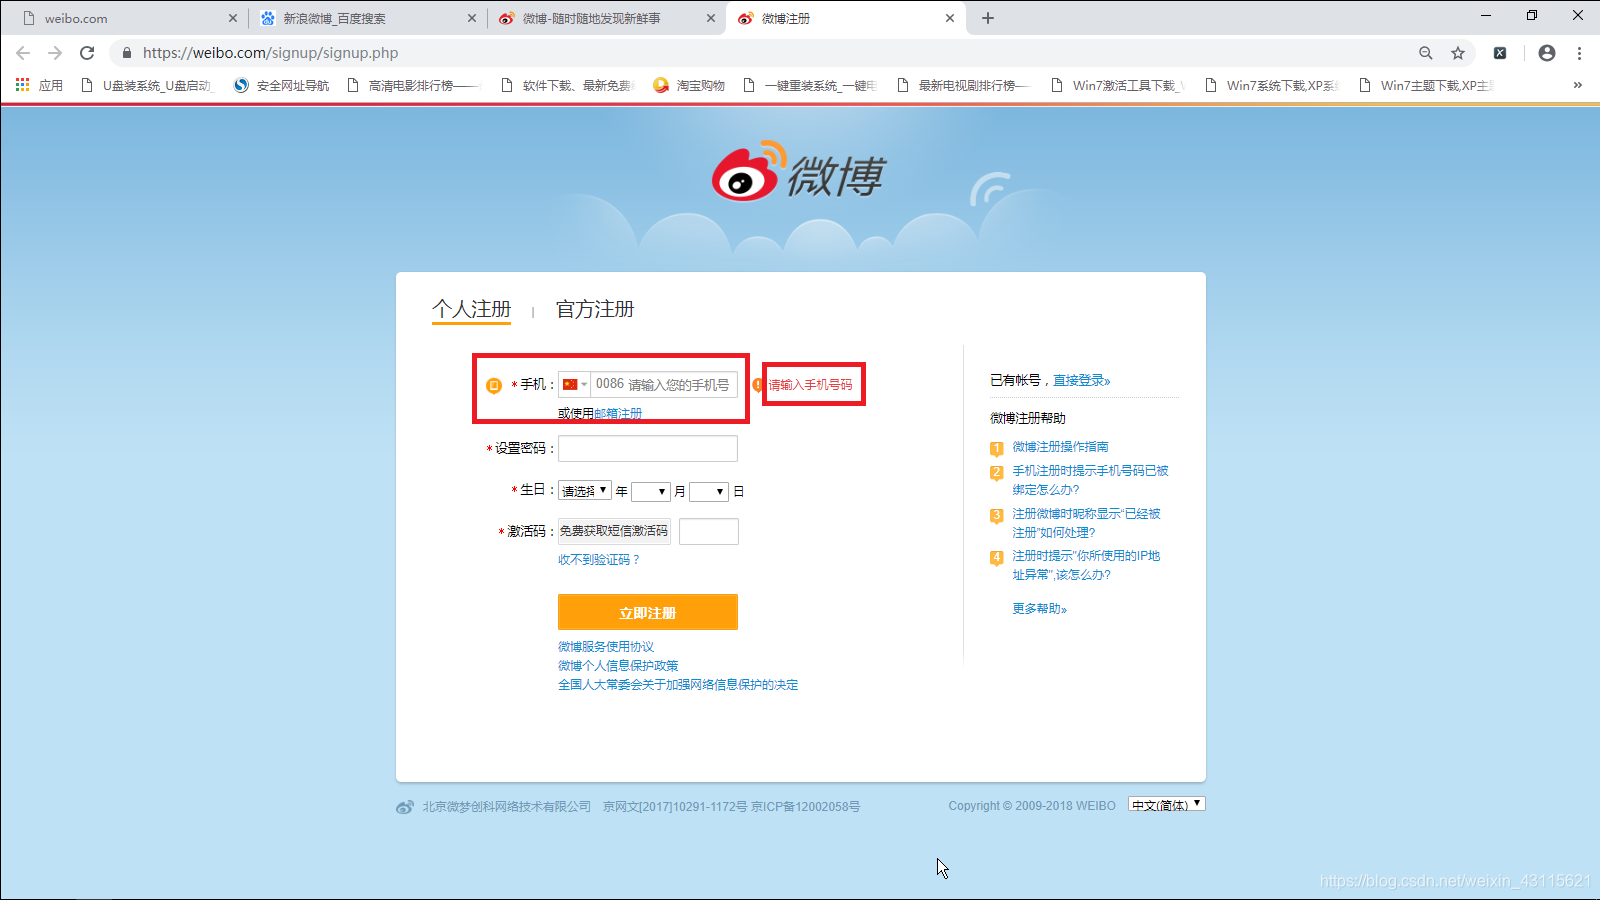Screen dimensions: 1600x900
Task: Open the birthday month dropdown
Action: pos(650,491)
